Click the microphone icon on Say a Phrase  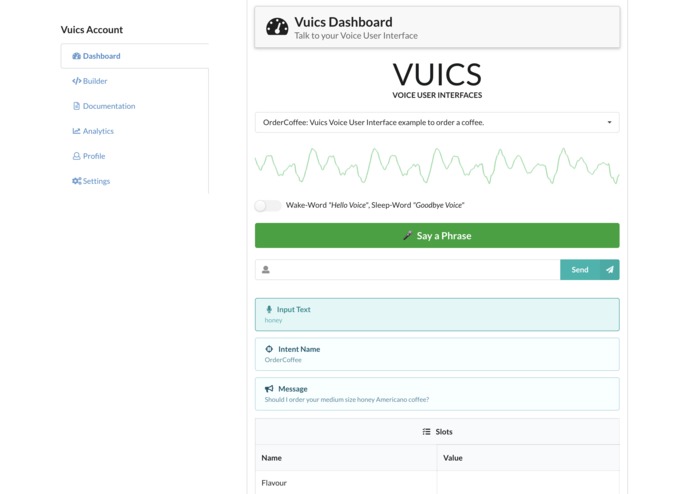(x=407, y=235)
